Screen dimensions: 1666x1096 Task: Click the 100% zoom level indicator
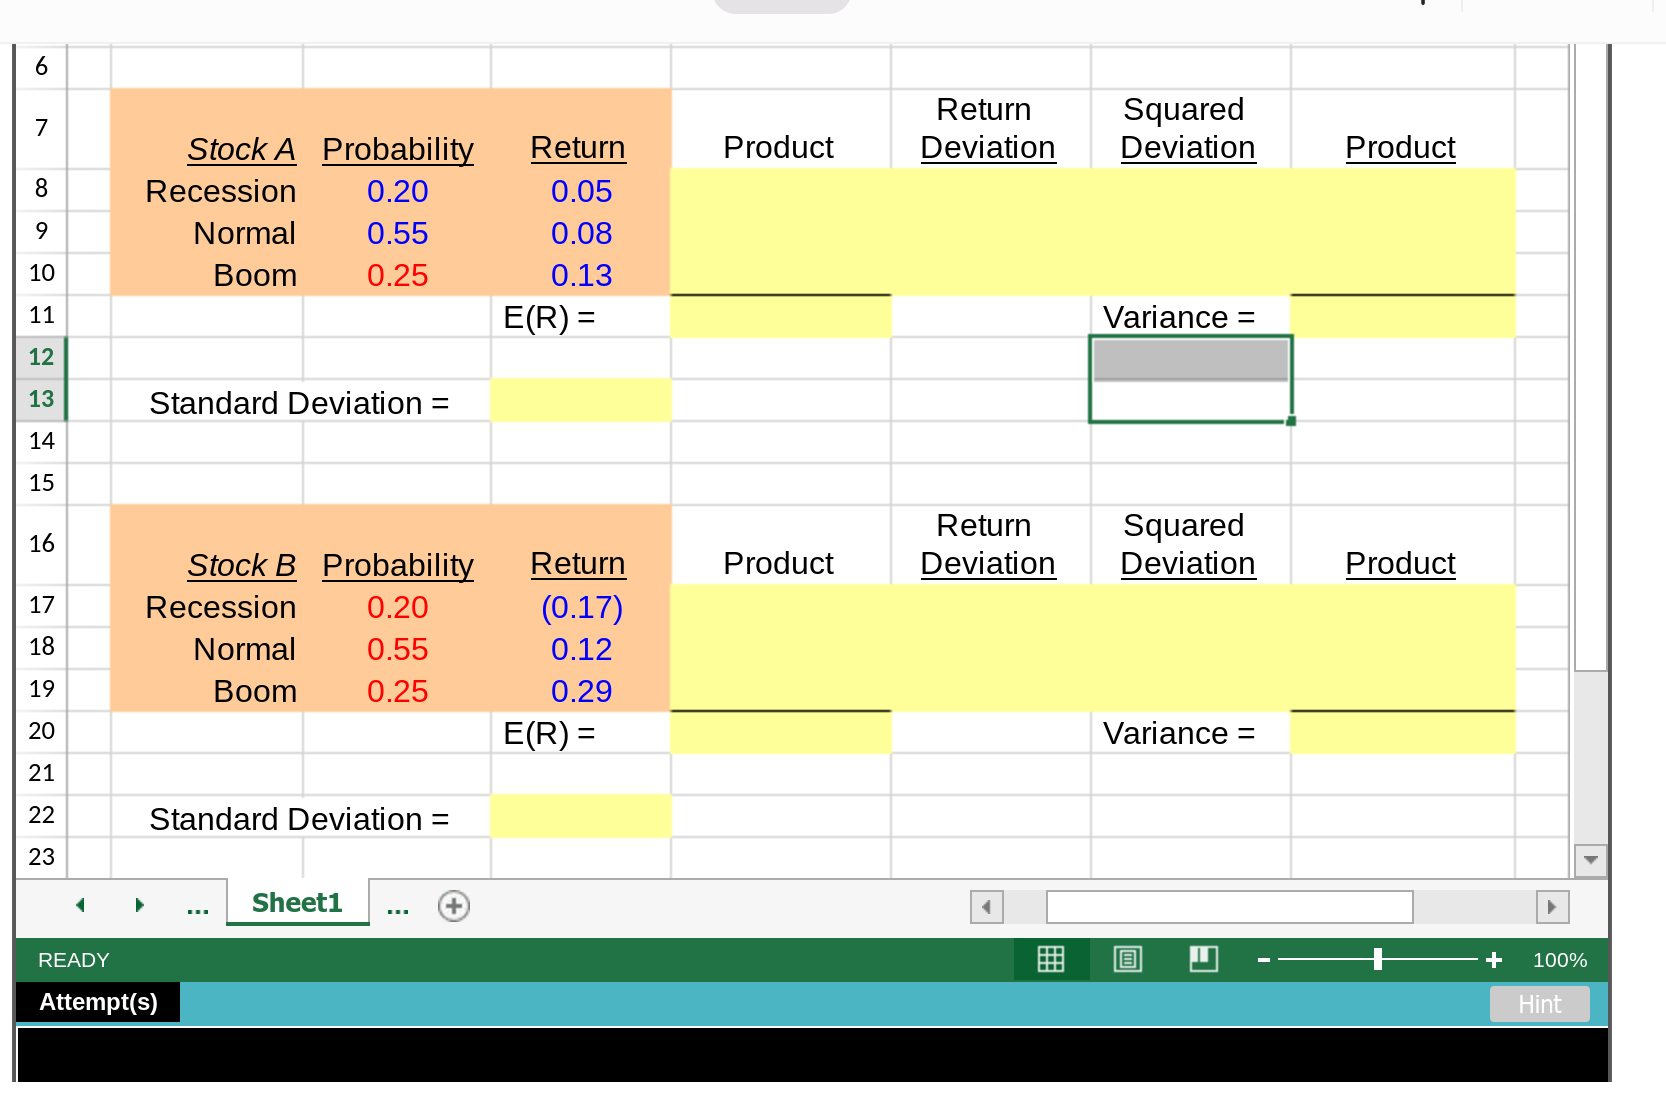coord(1558,959)
